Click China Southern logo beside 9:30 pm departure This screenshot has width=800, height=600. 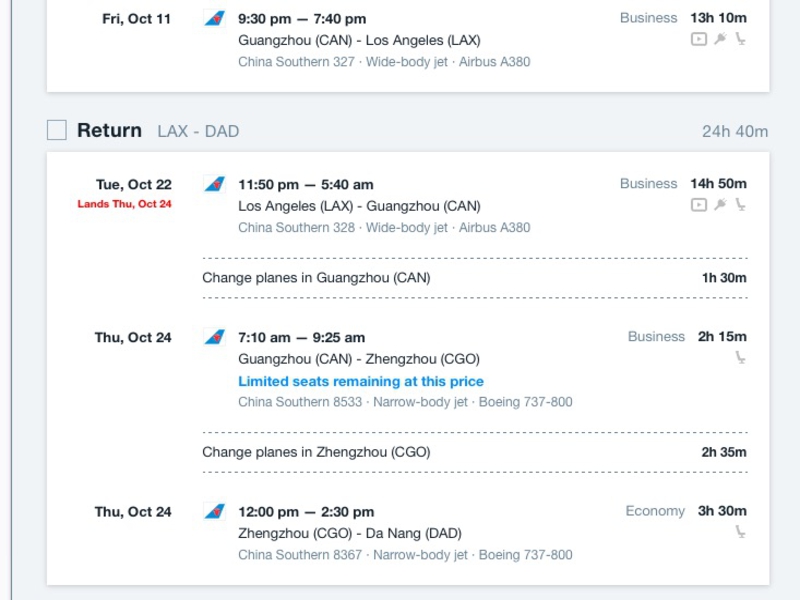click(215, 19)
